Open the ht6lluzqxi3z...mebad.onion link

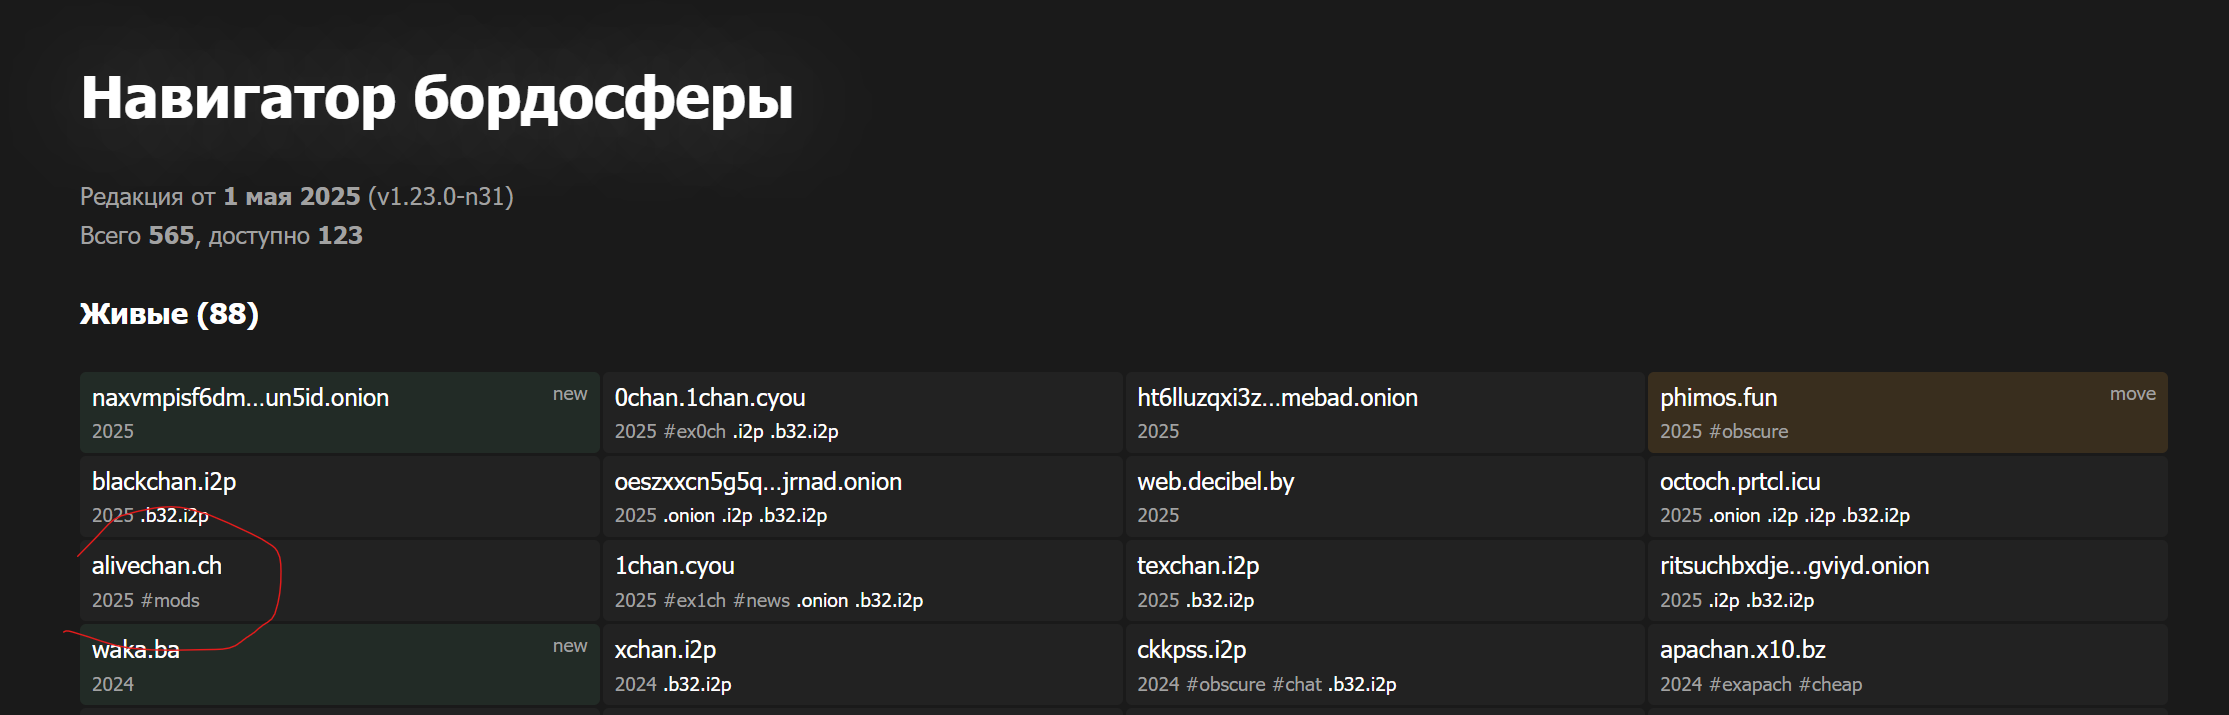coord(1277,398)
